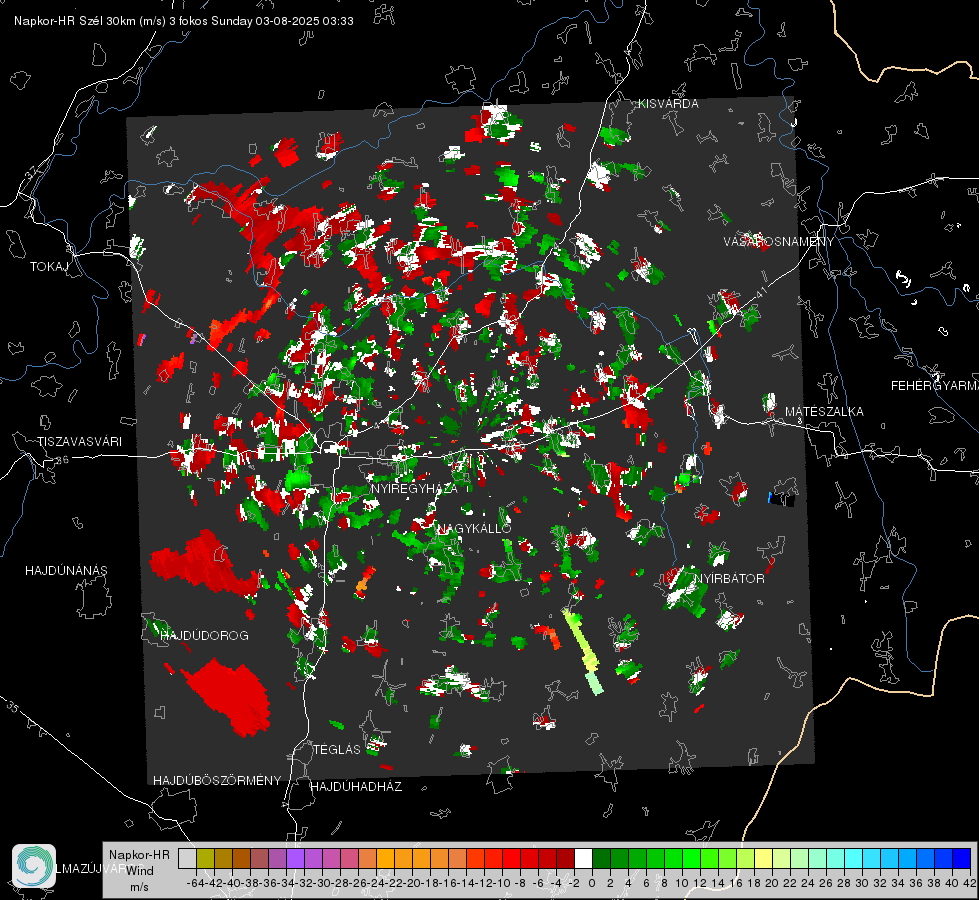The image size is (979, 900).
Task: Click the MÁTÉSZALKA town label
Action: (x=824, y=412)
